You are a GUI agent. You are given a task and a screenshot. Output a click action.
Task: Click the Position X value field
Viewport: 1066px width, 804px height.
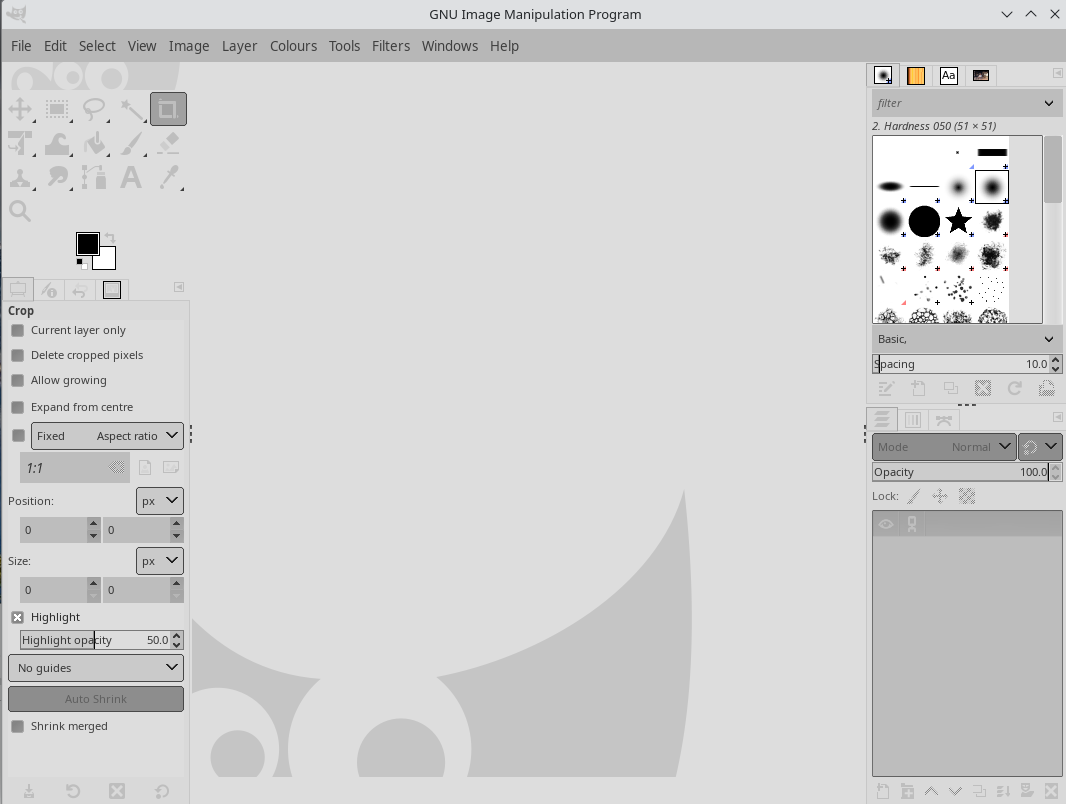click(54, 530)
